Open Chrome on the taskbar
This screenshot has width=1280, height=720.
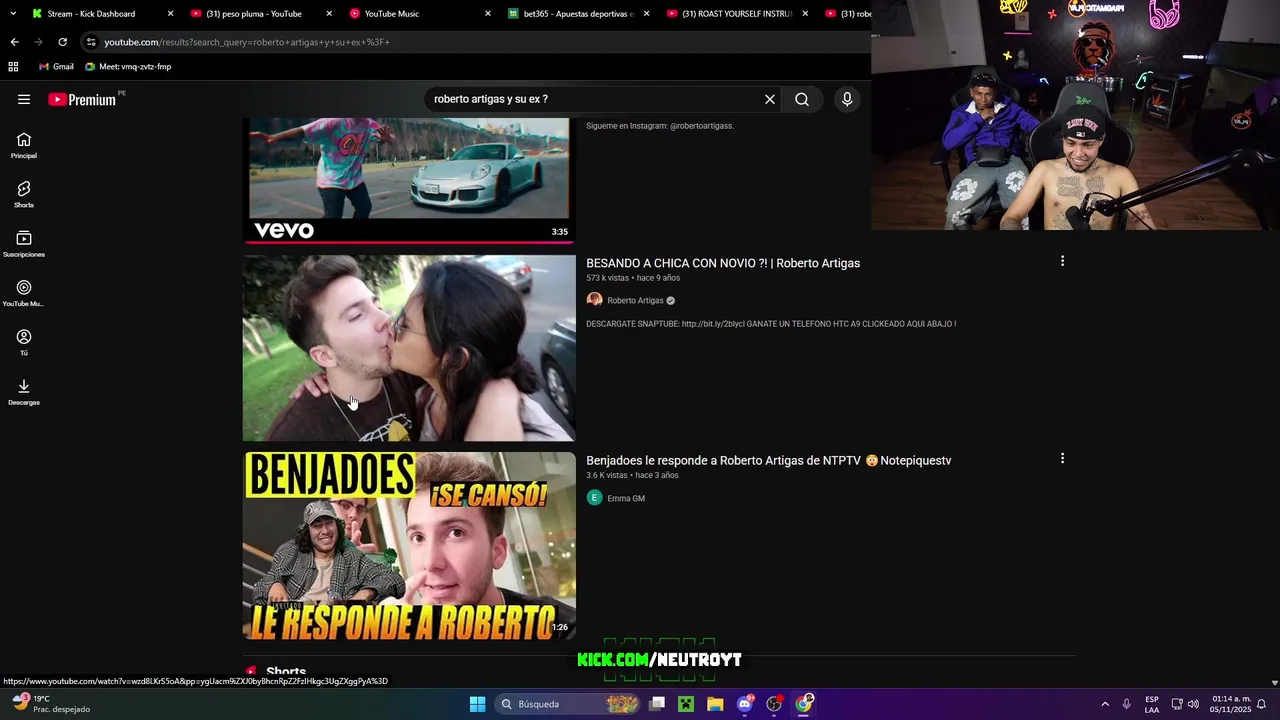[x=804, y=704]
